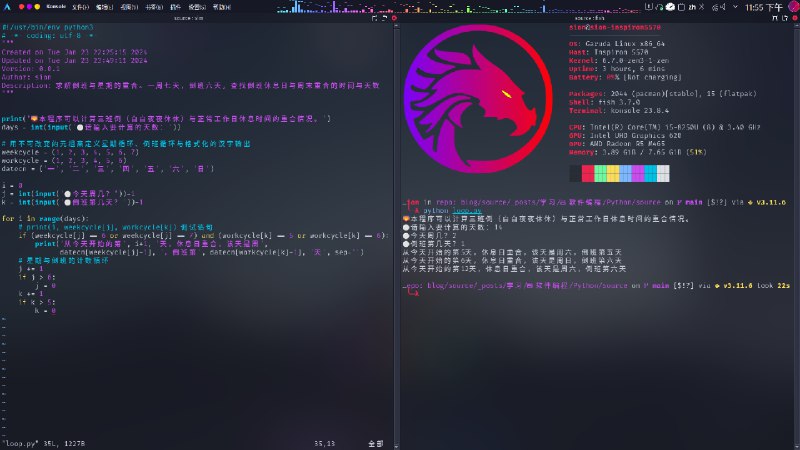The image size is (800, 450).
Task: Click the red window close dot
Action: (21, 7)
